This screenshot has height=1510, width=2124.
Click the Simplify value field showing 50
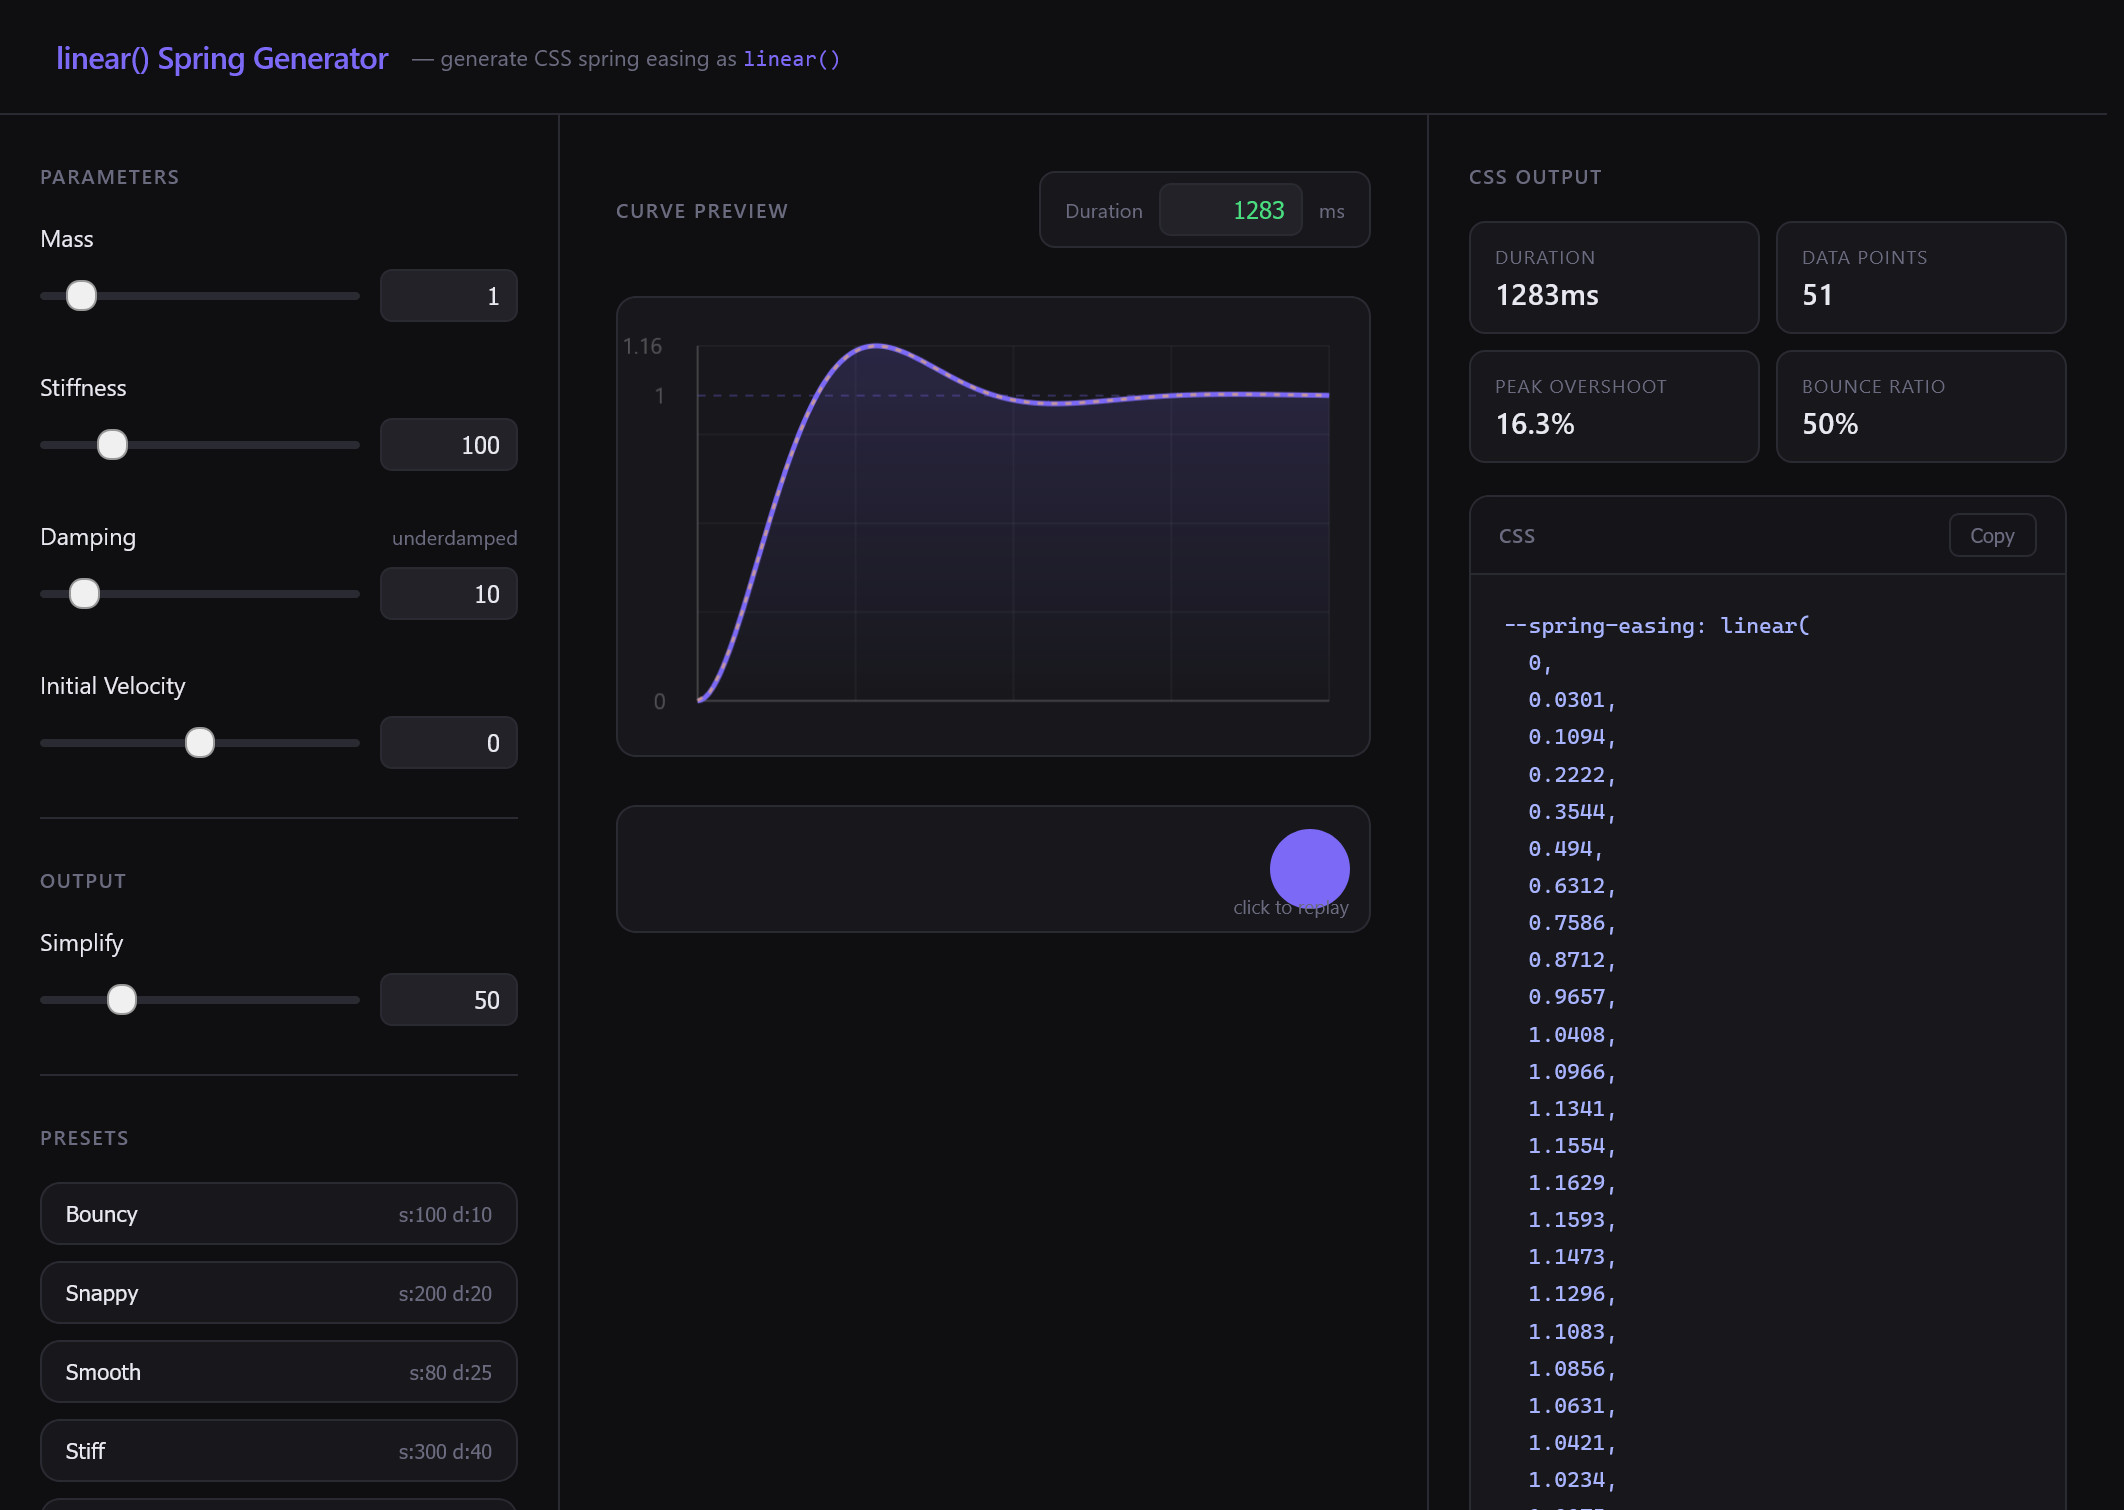pyautogui.click(x=448, y=1000)
